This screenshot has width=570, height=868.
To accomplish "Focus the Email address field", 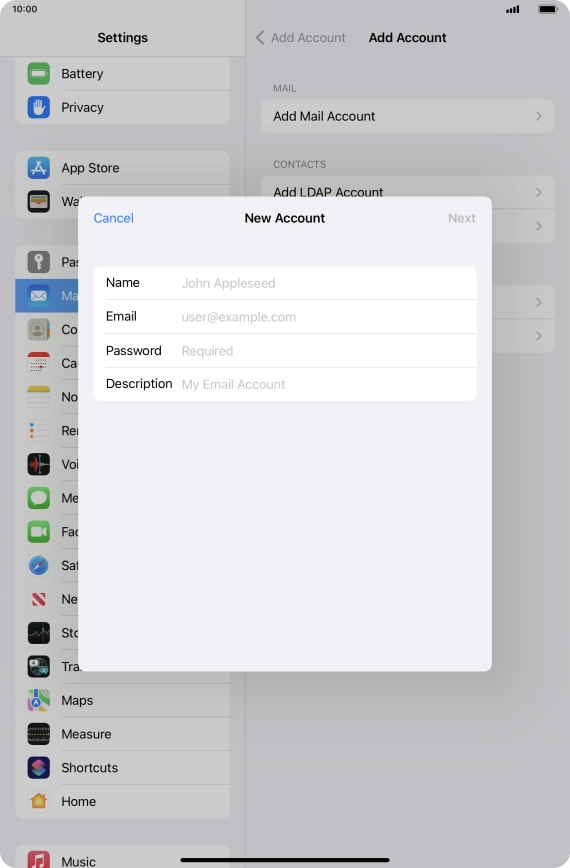I will pyautogui.click(x=285, y=317).
